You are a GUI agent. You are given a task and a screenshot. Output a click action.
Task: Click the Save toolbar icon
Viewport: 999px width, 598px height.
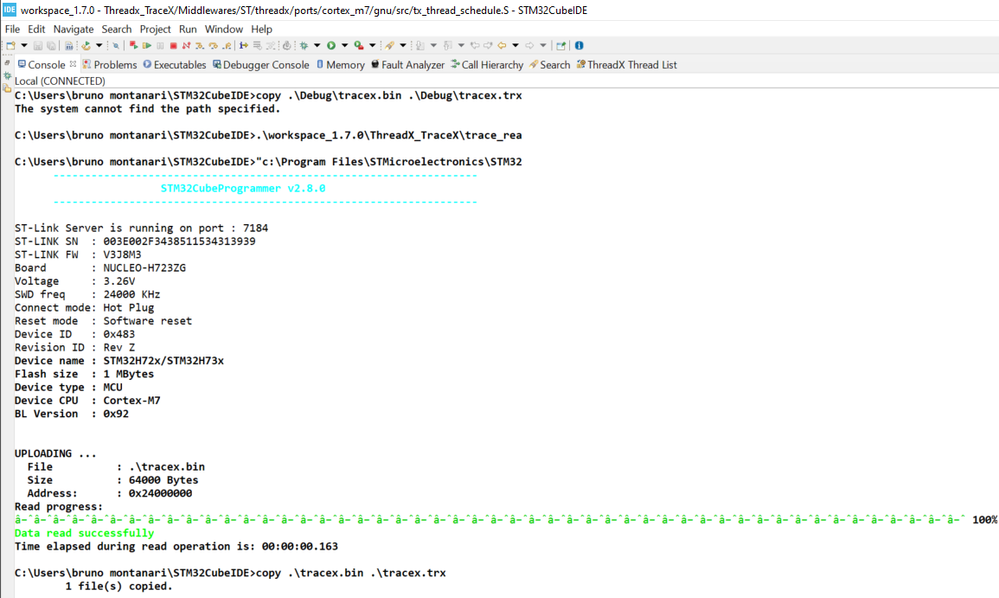(x=38, y=46)
